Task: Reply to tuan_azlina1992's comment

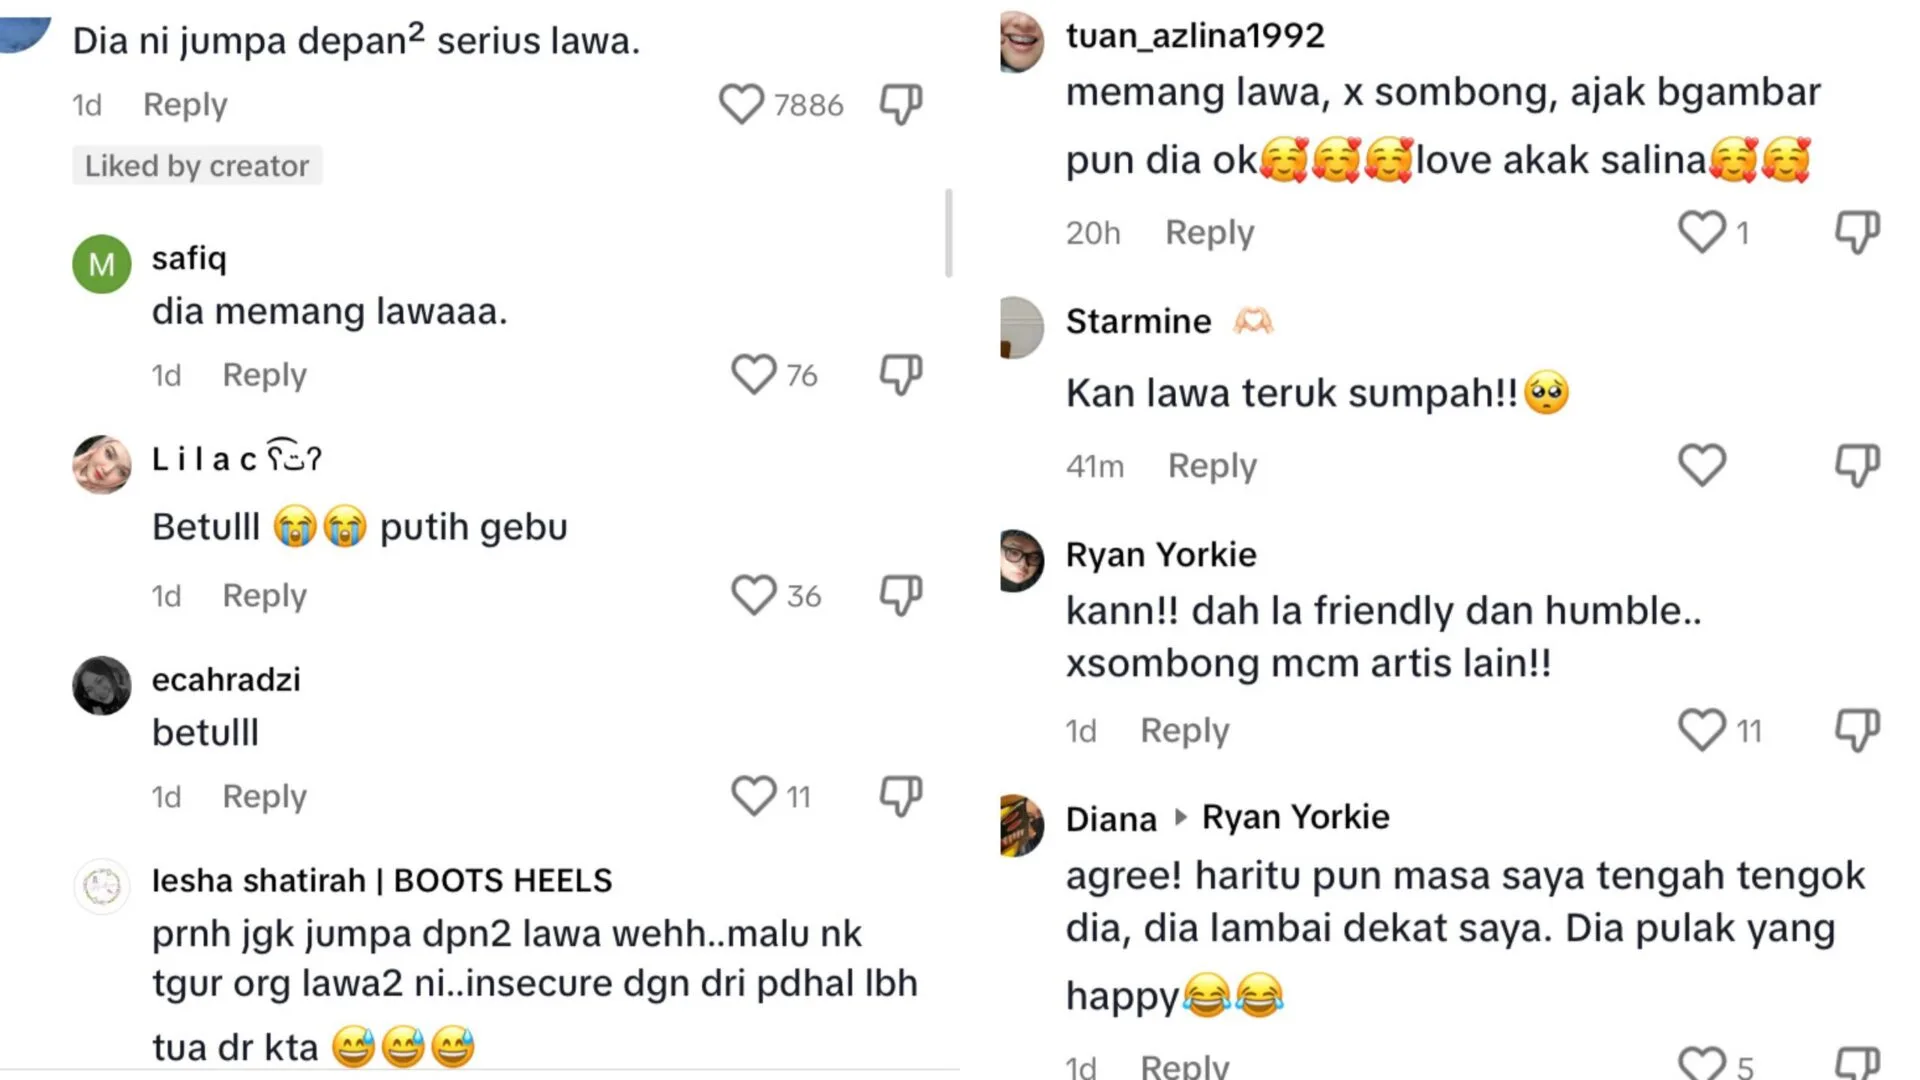Action: (x=1209, y=232)
